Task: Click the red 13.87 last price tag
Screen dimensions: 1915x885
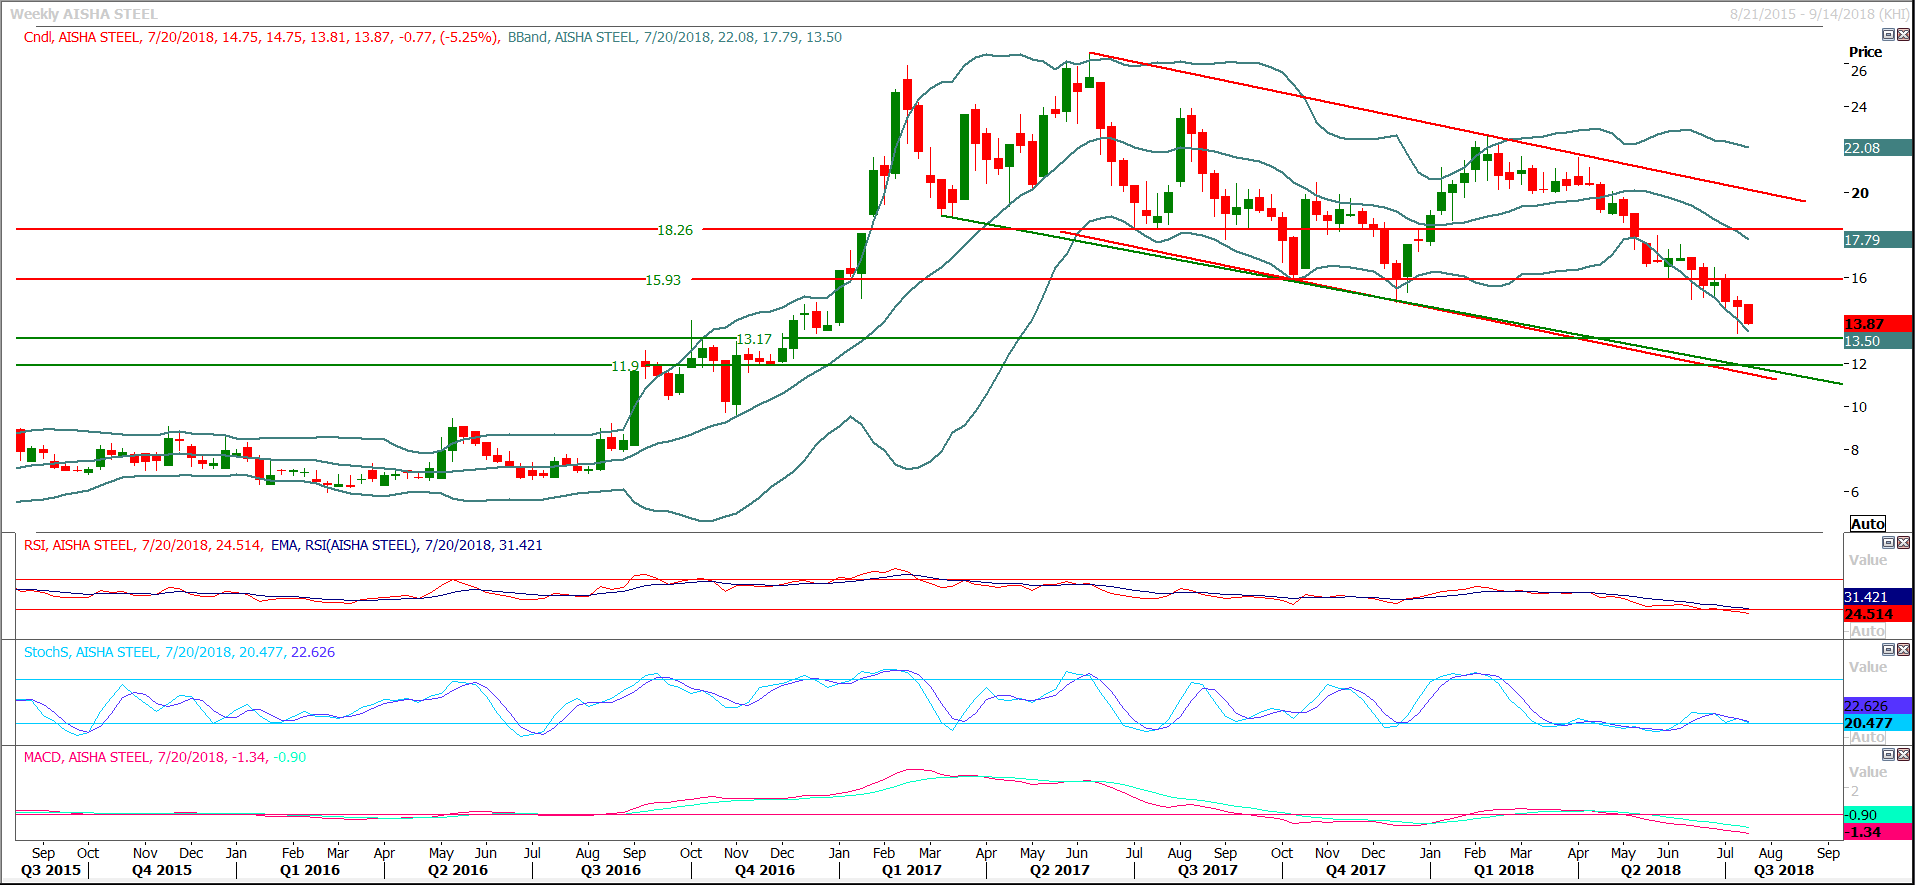Action: click(x=1877, y=324)
